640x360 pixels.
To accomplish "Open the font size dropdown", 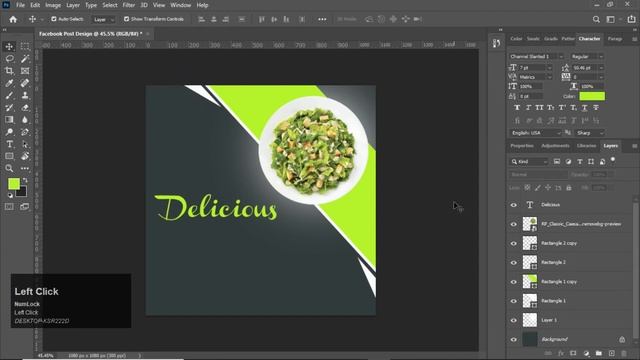I will 536,68.
